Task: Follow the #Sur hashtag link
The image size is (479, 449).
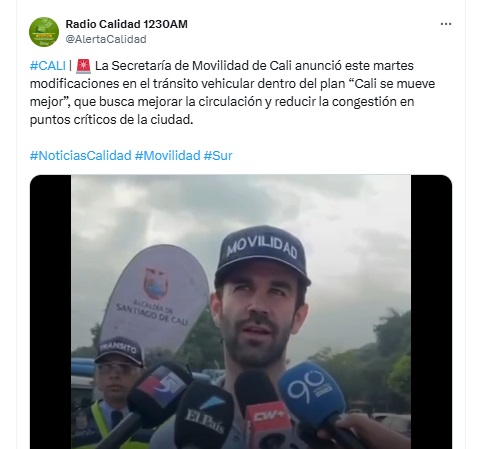Action: [x=218, y=156]
